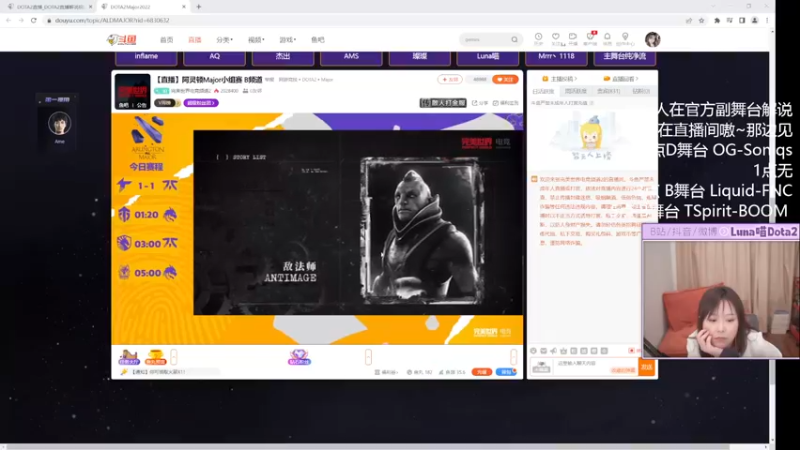The image size is (800, 450).
Task: Go back with browser back arrow
Action: 9,20
